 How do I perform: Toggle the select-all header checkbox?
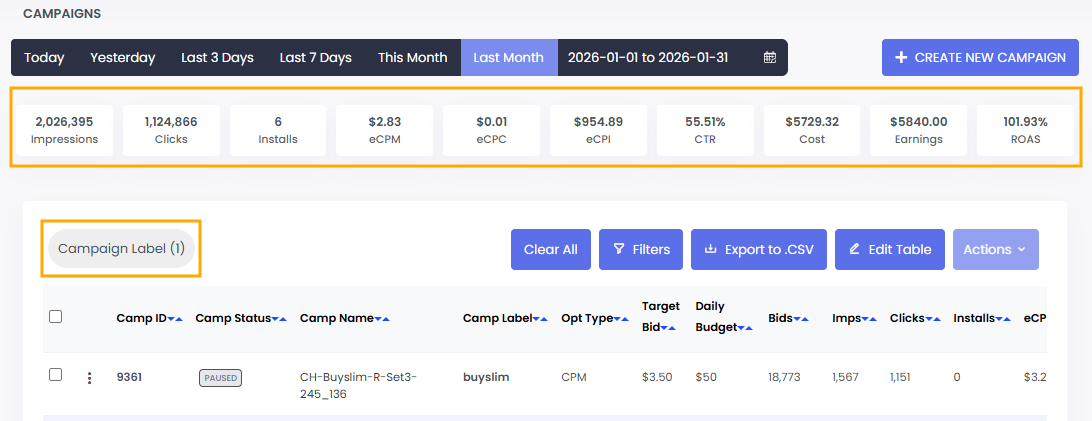pyautogui.click(x=56, y=317)
